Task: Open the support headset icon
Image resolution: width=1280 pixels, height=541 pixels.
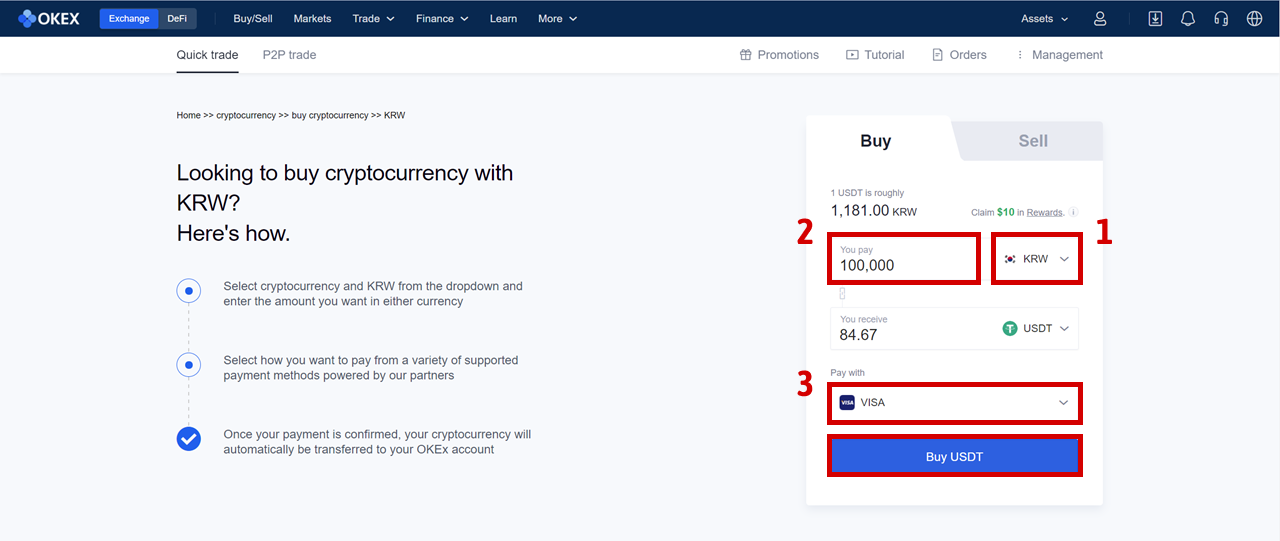Action: [1221, 18]
